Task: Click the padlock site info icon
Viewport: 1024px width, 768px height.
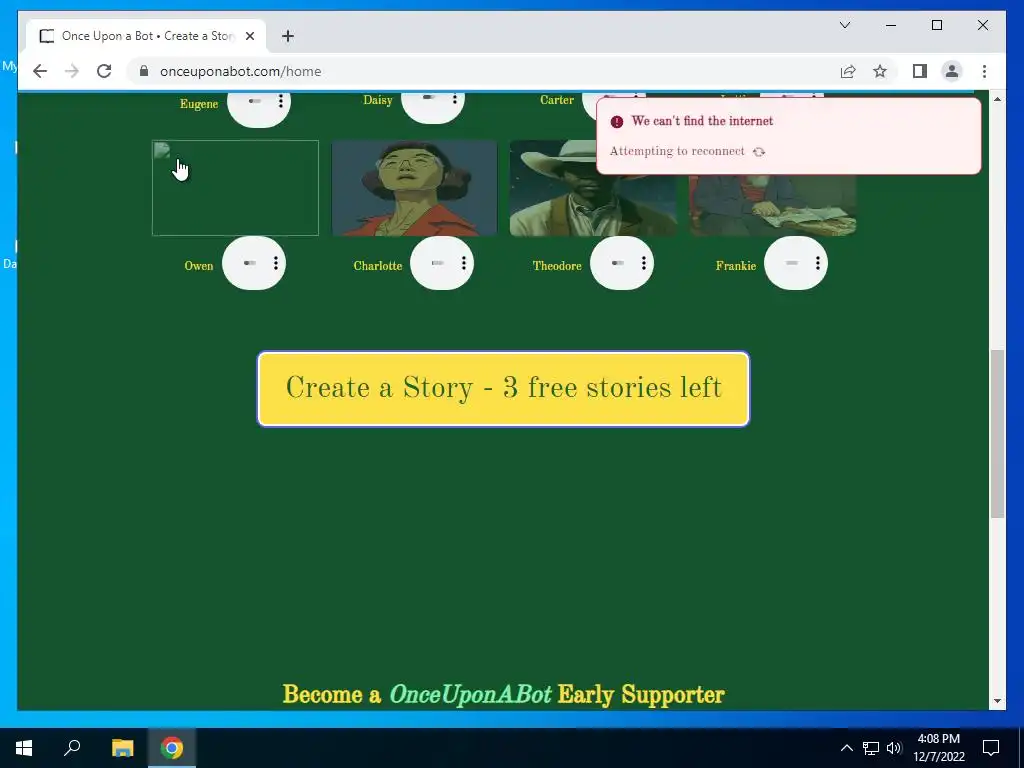Action: pos(144,71)
